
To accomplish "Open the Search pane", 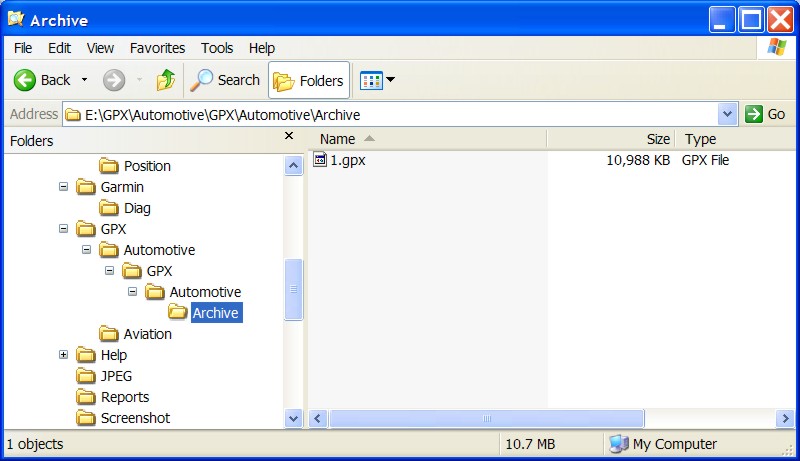I will click(x=225, y=80).
